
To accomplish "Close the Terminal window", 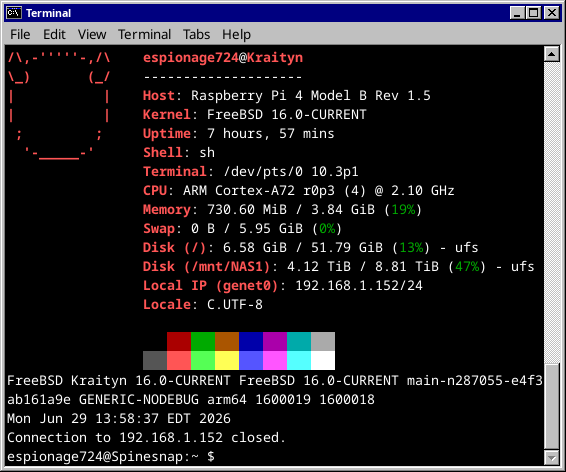I will 552,13.
